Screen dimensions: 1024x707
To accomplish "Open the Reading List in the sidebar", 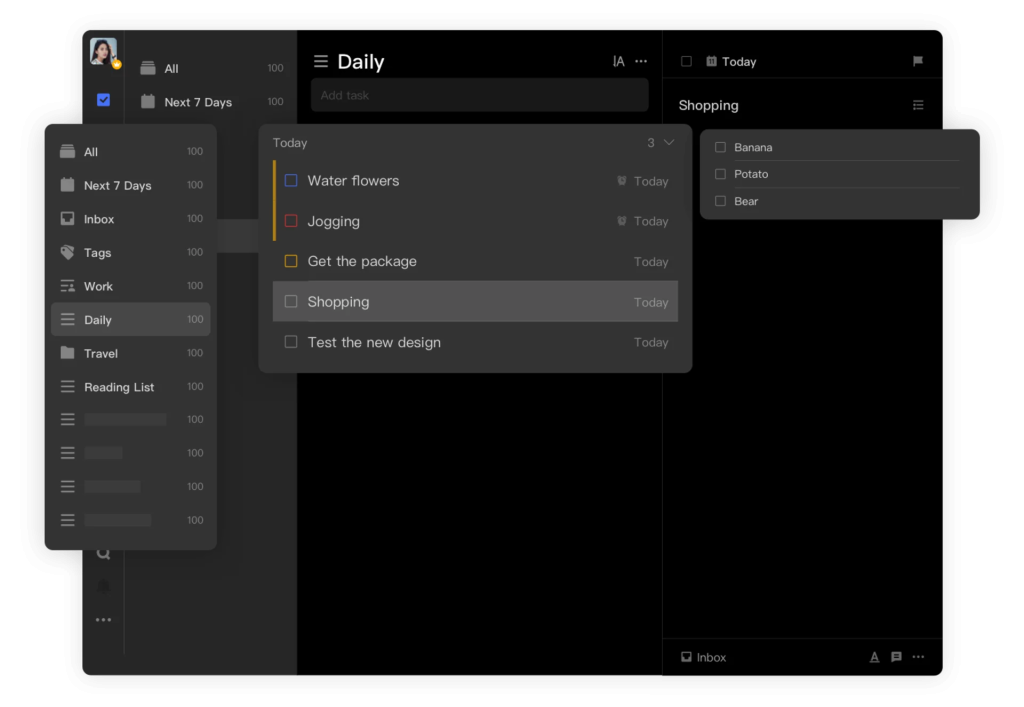I will click(119, 387).
